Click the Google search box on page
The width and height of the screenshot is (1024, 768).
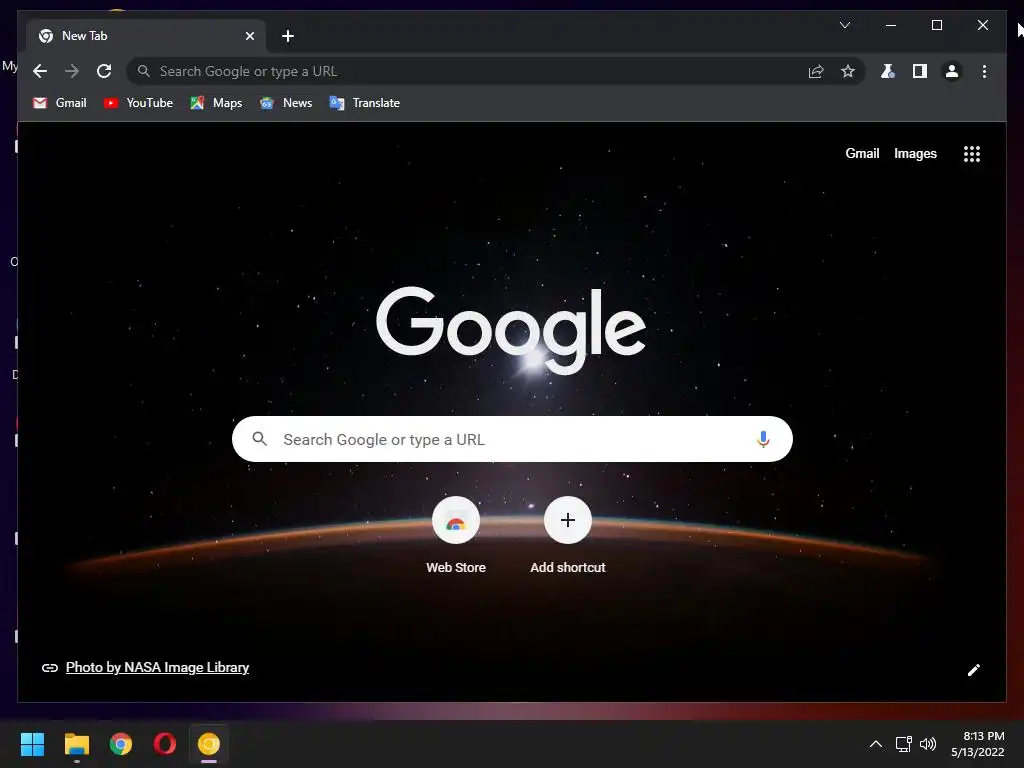click(x=512, y=439)
